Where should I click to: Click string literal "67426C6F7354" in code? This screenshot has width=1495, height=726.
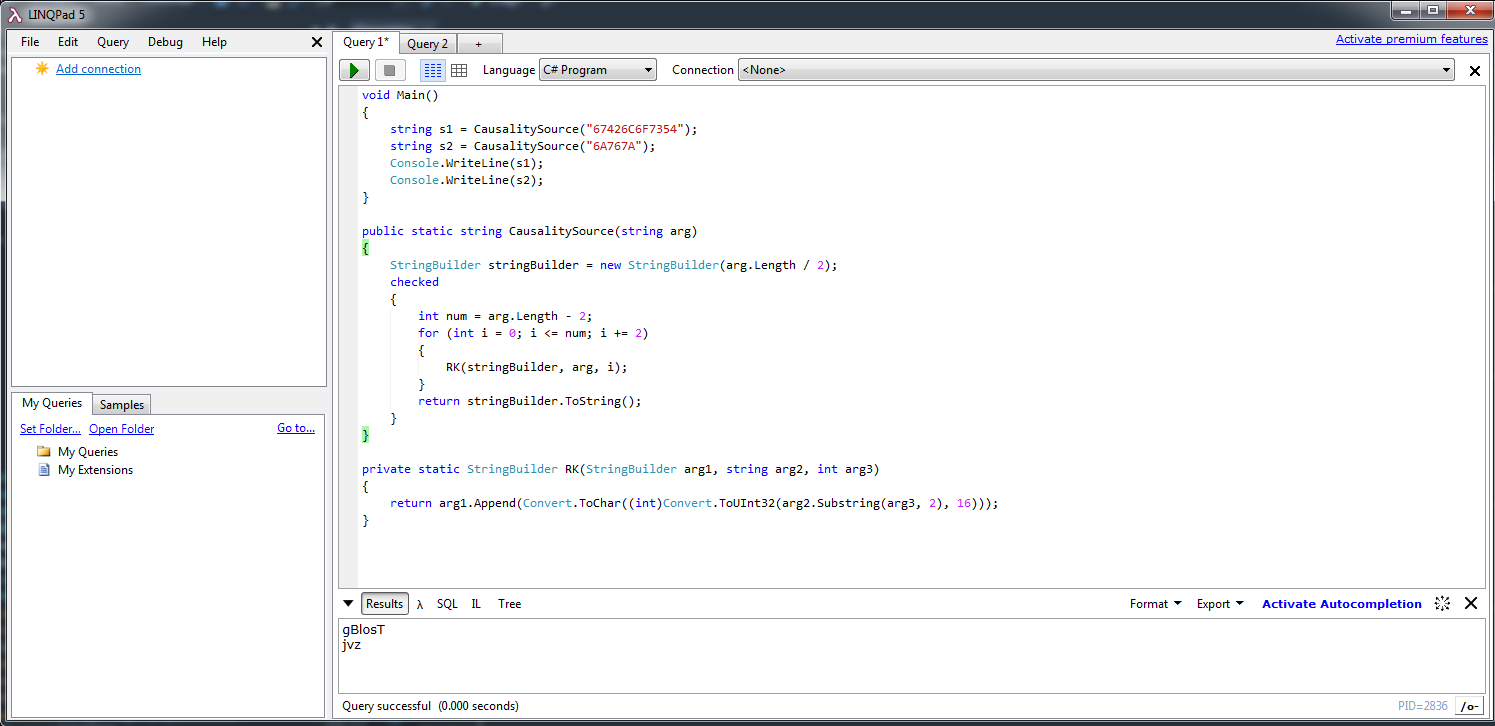[635, 129]
